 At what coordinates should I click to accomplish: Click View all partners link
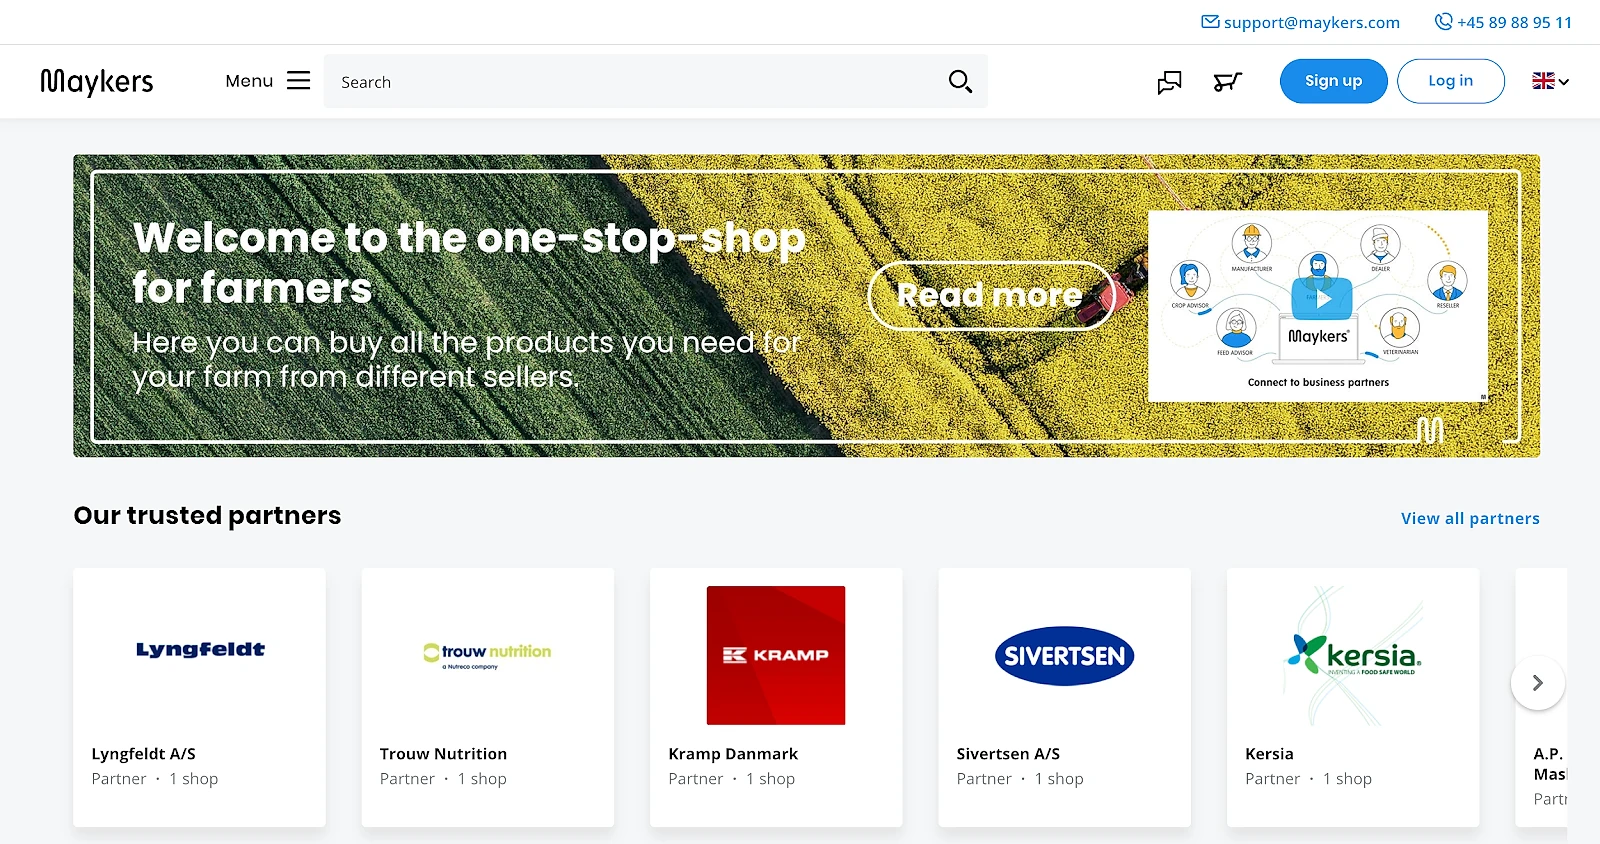[1470, 518]
